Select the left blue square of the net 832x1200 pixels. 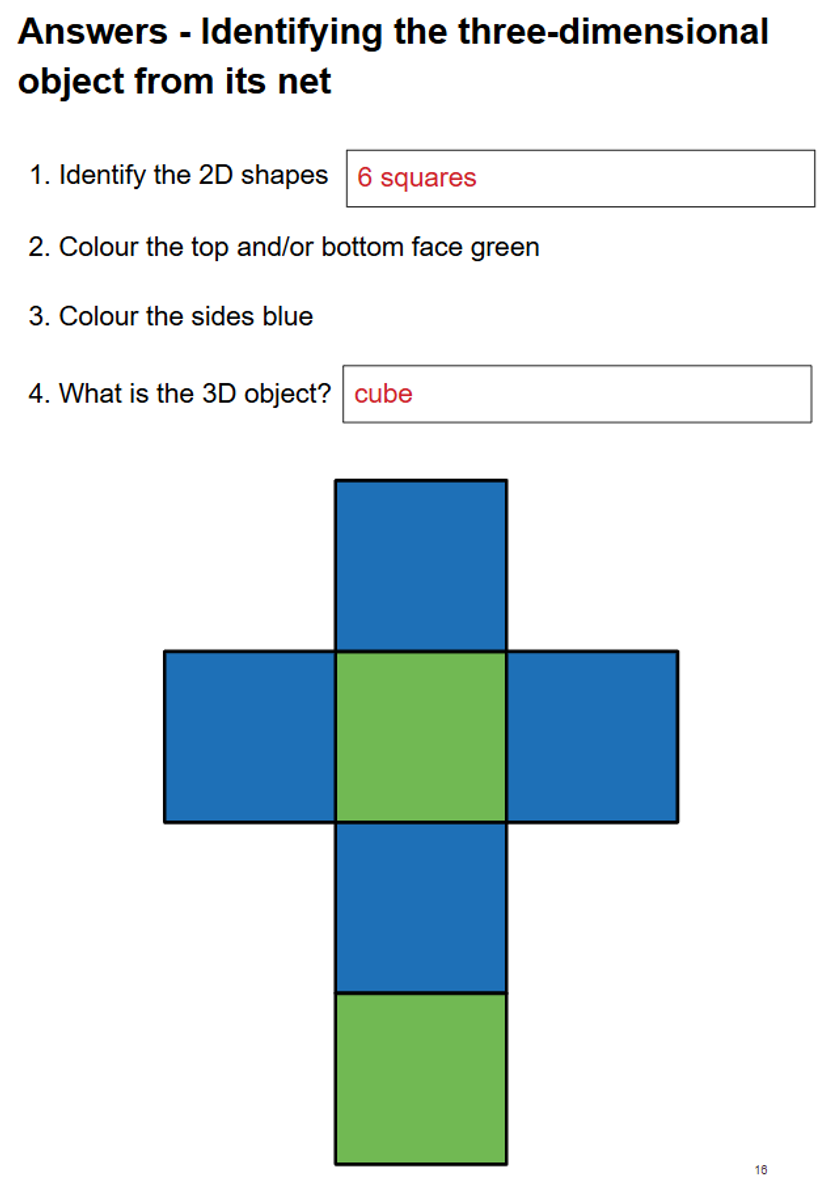[x=249, y=737]
